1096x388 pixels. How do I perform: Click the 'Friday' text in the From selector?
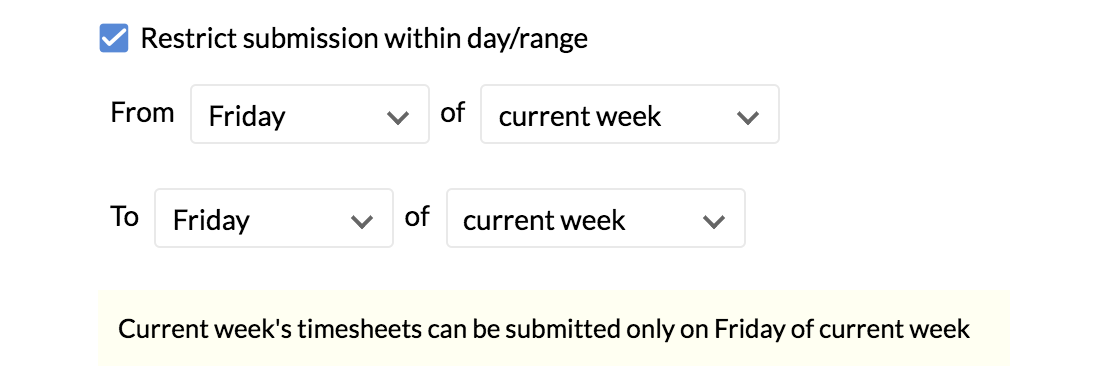(x=247, y=116)
